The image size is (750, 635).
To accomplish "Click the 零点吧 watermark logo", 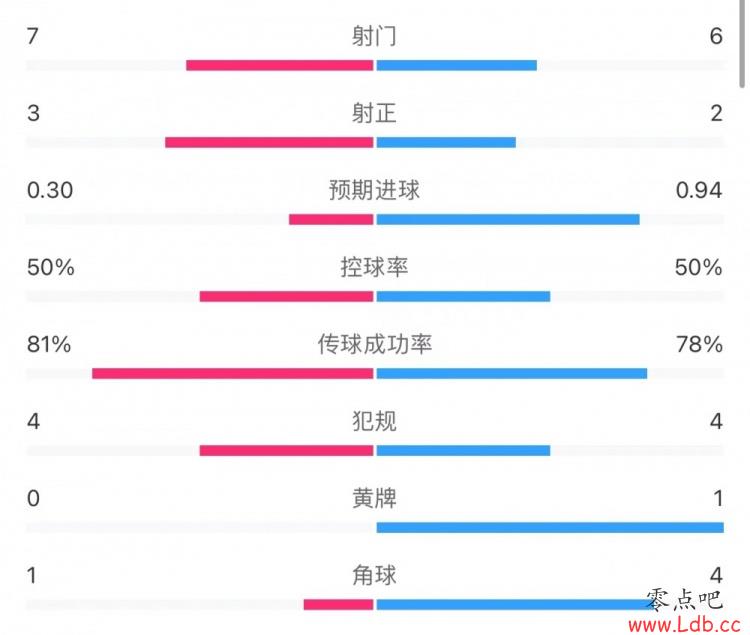I will tap(684, 599).
